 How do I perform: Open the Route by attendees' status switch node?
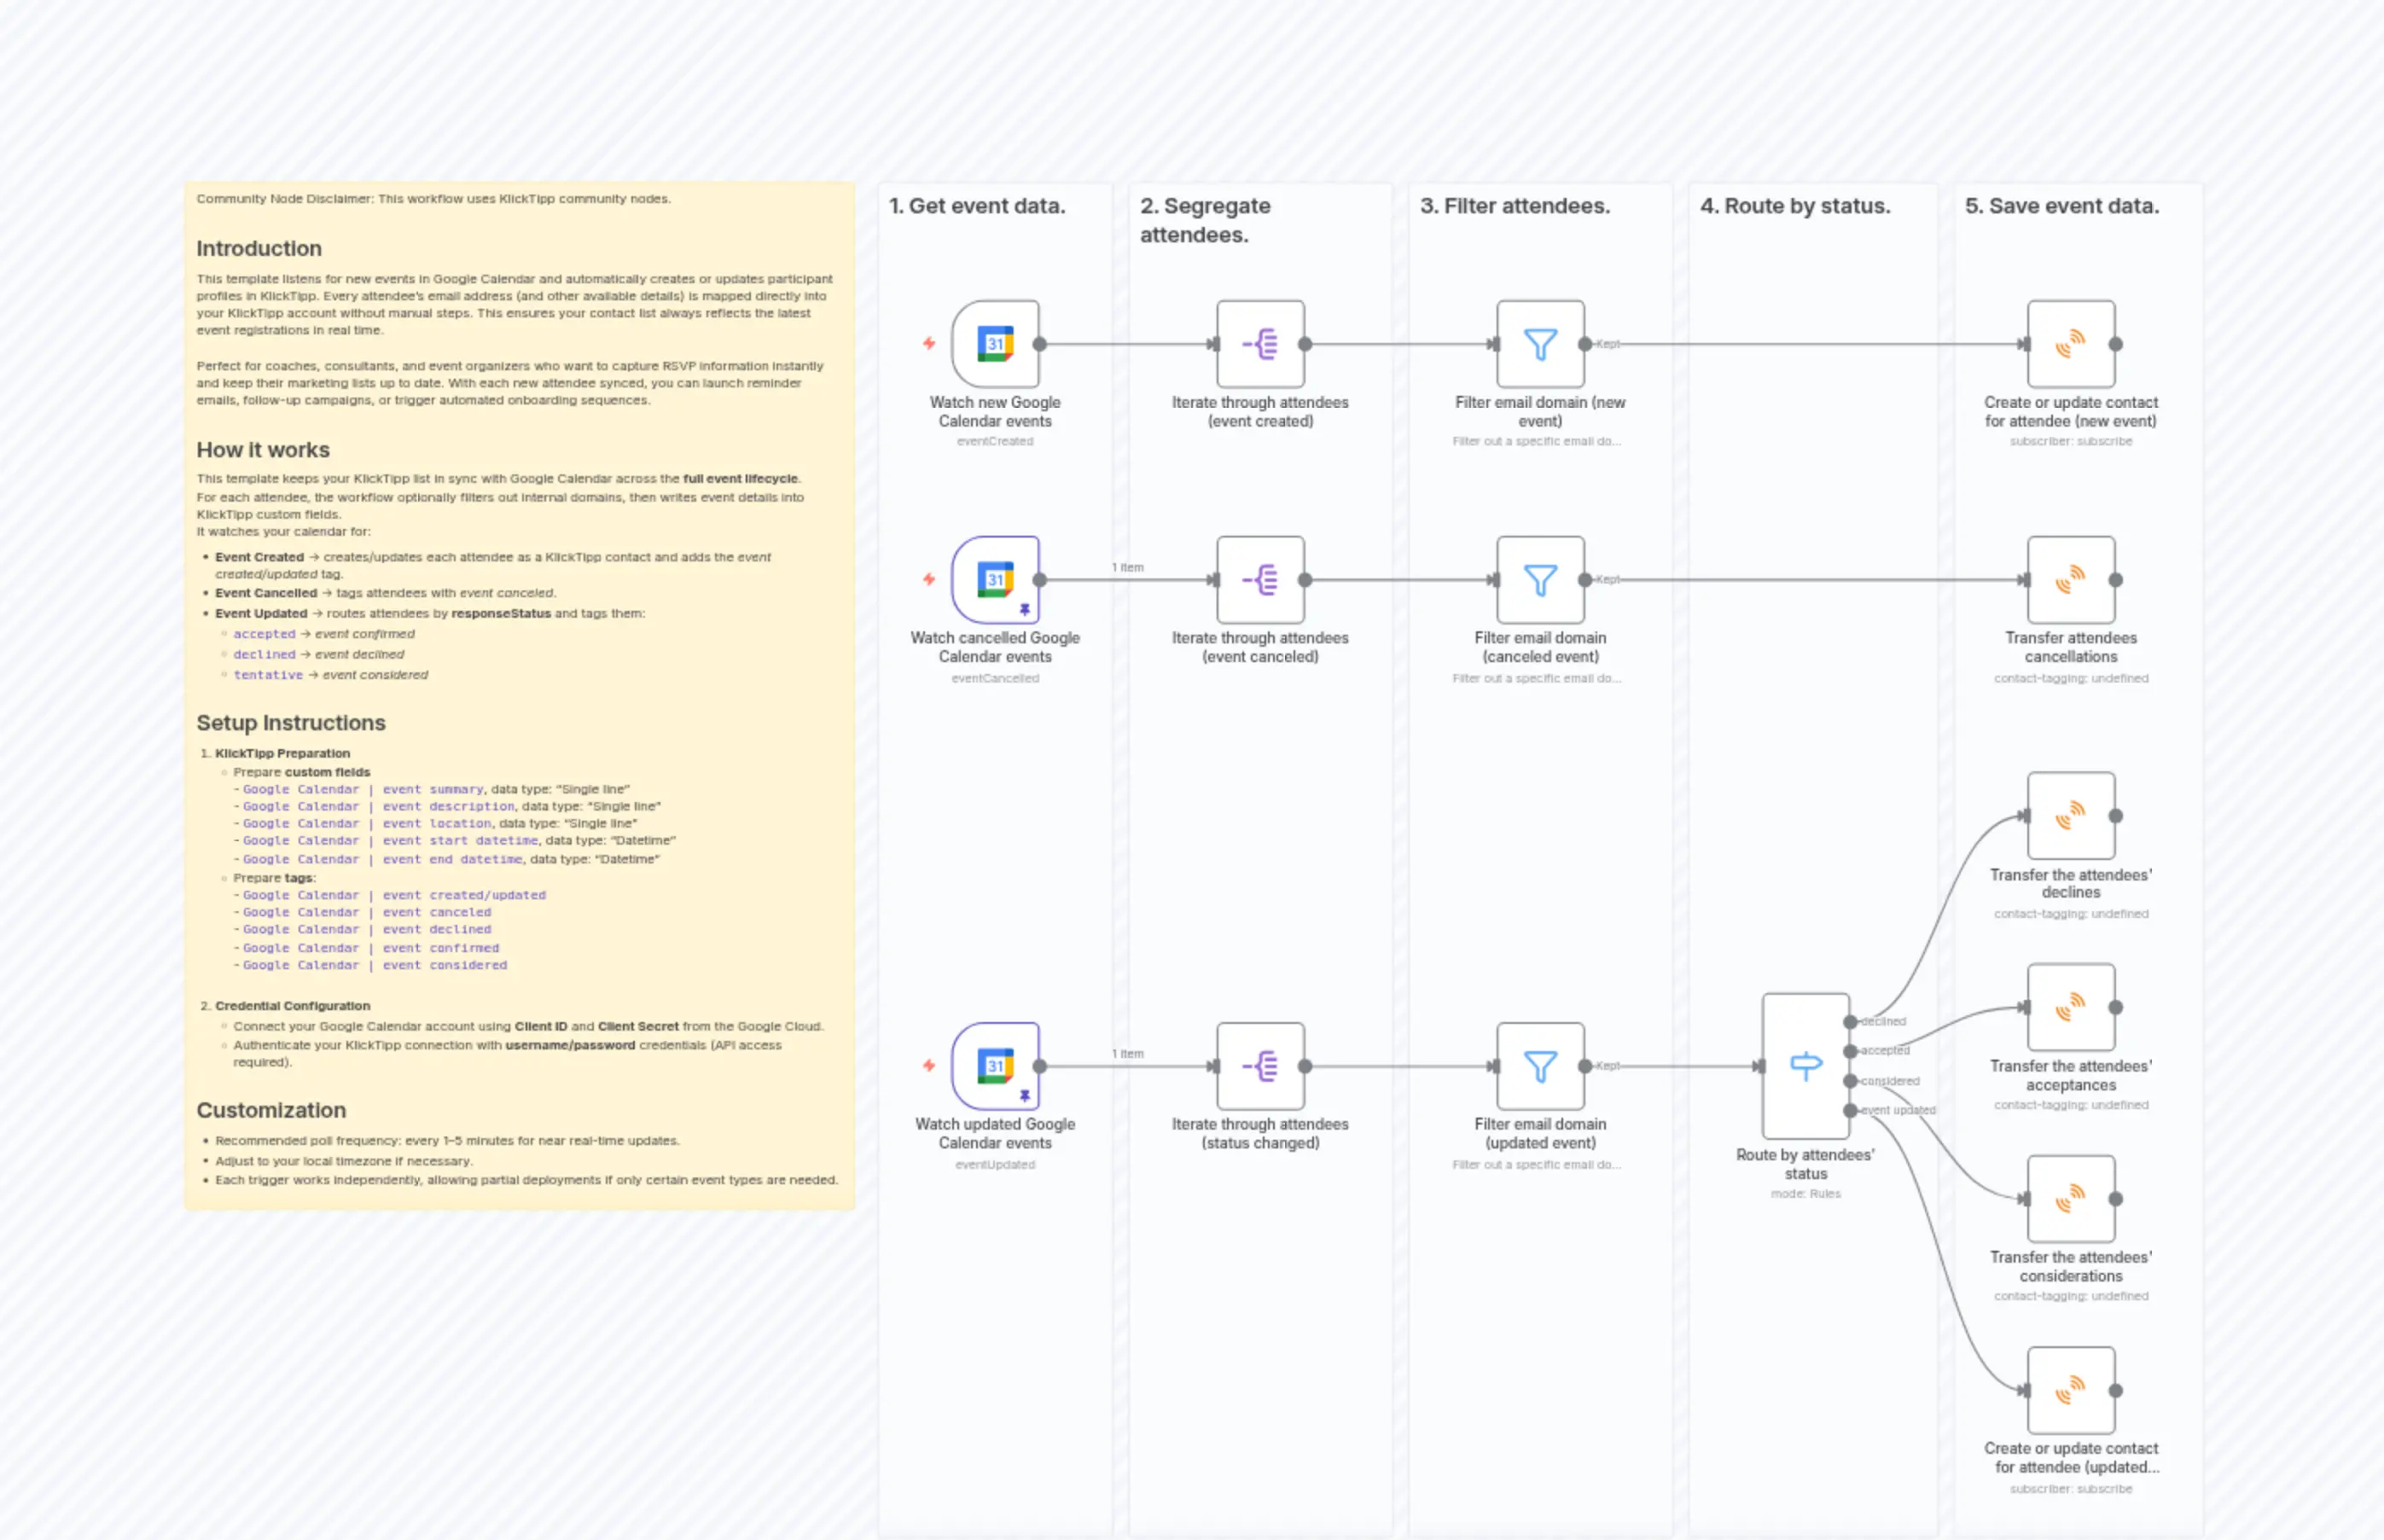click(x=1805, y=1066)
